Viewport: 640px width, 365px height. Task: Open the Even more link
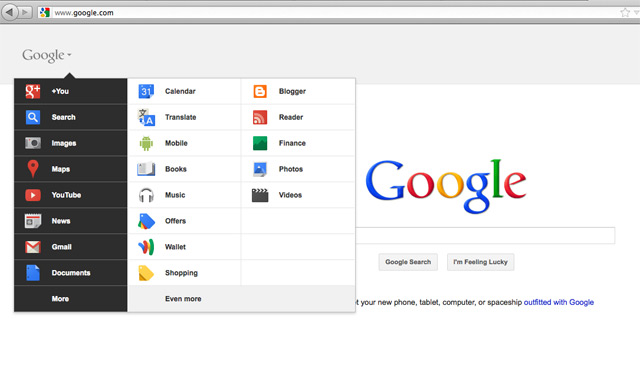point(183,299)
